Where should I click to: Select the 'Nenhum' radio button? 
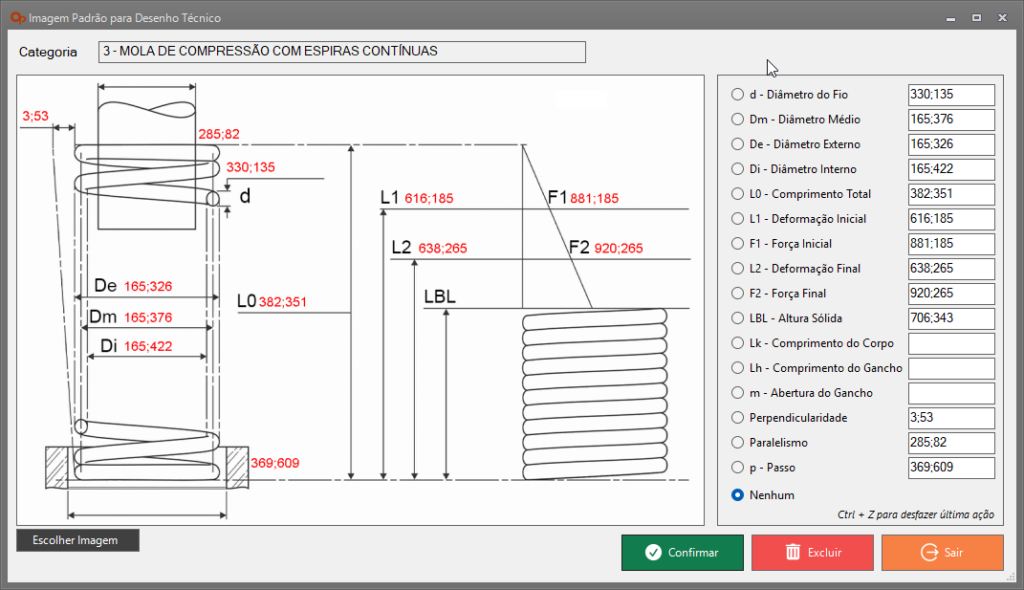(738, 495)
